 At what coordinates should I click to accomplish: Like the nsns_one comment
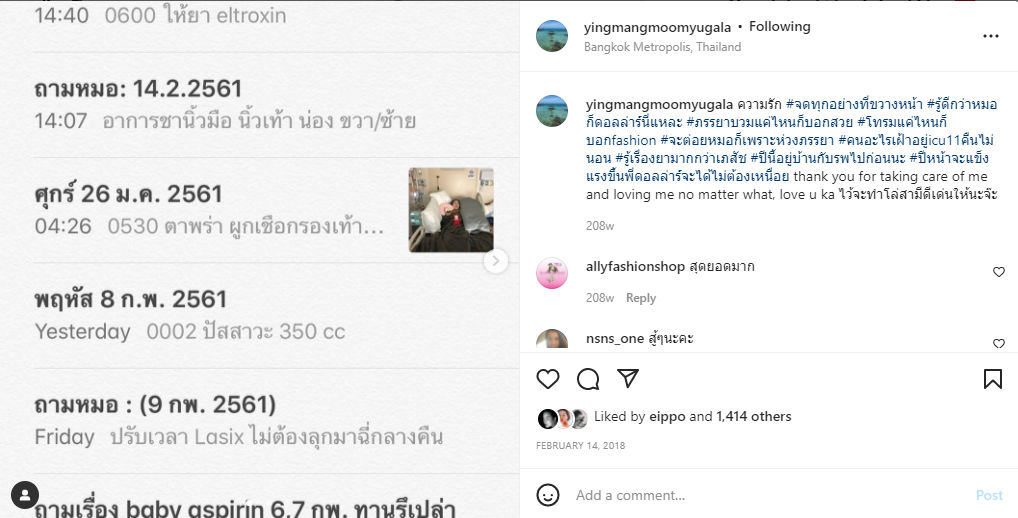pyautogui.click(x=999, y=343)
